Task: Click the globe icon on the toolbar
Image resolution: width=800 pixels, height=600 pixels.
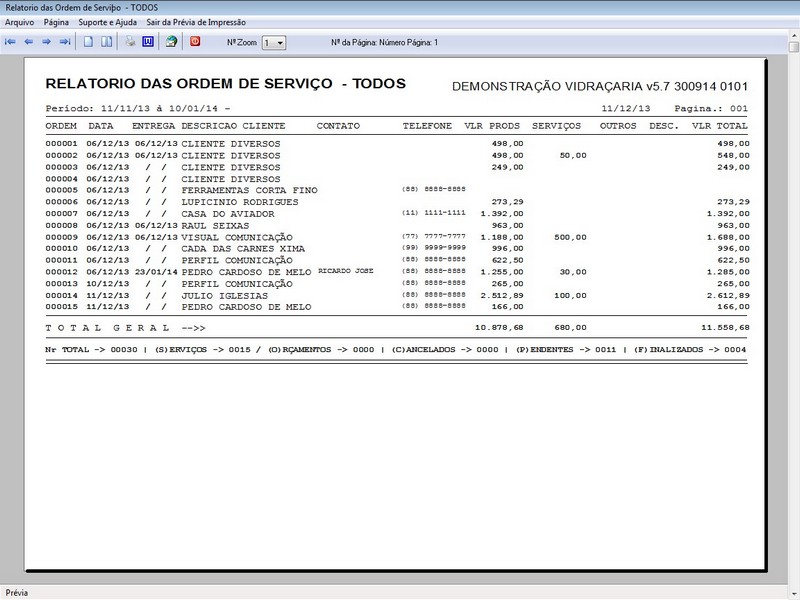Action: (172, 41)
